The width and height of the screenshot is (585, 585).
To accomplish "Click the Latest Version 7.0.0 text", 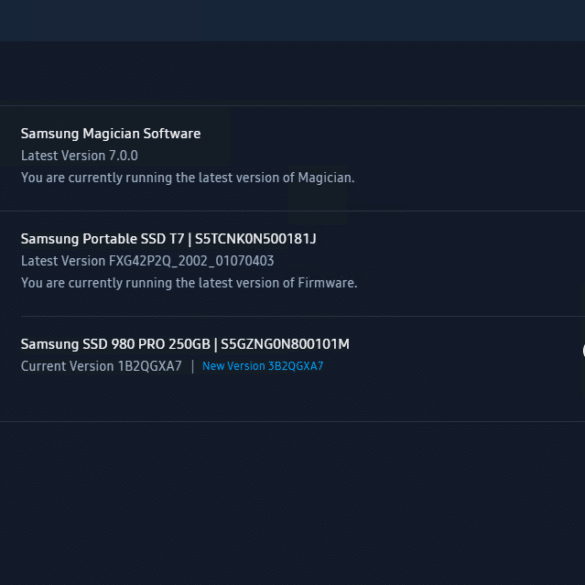I will coord(79,156).
